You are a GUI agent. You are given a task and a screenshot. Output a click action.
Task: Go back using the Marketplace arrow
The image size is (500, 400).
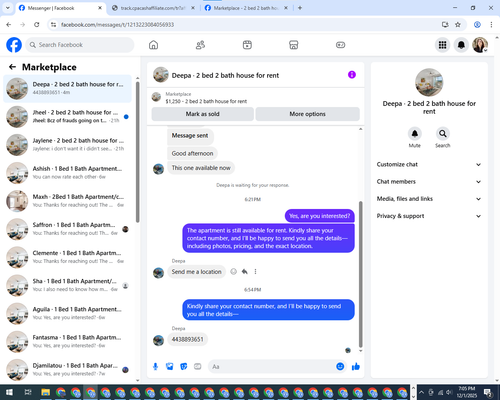(x=12, y=67)
